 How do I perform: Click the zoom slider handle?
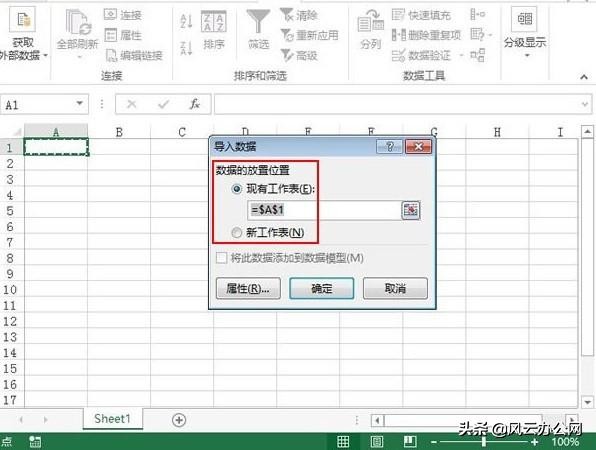click(483, 442)
